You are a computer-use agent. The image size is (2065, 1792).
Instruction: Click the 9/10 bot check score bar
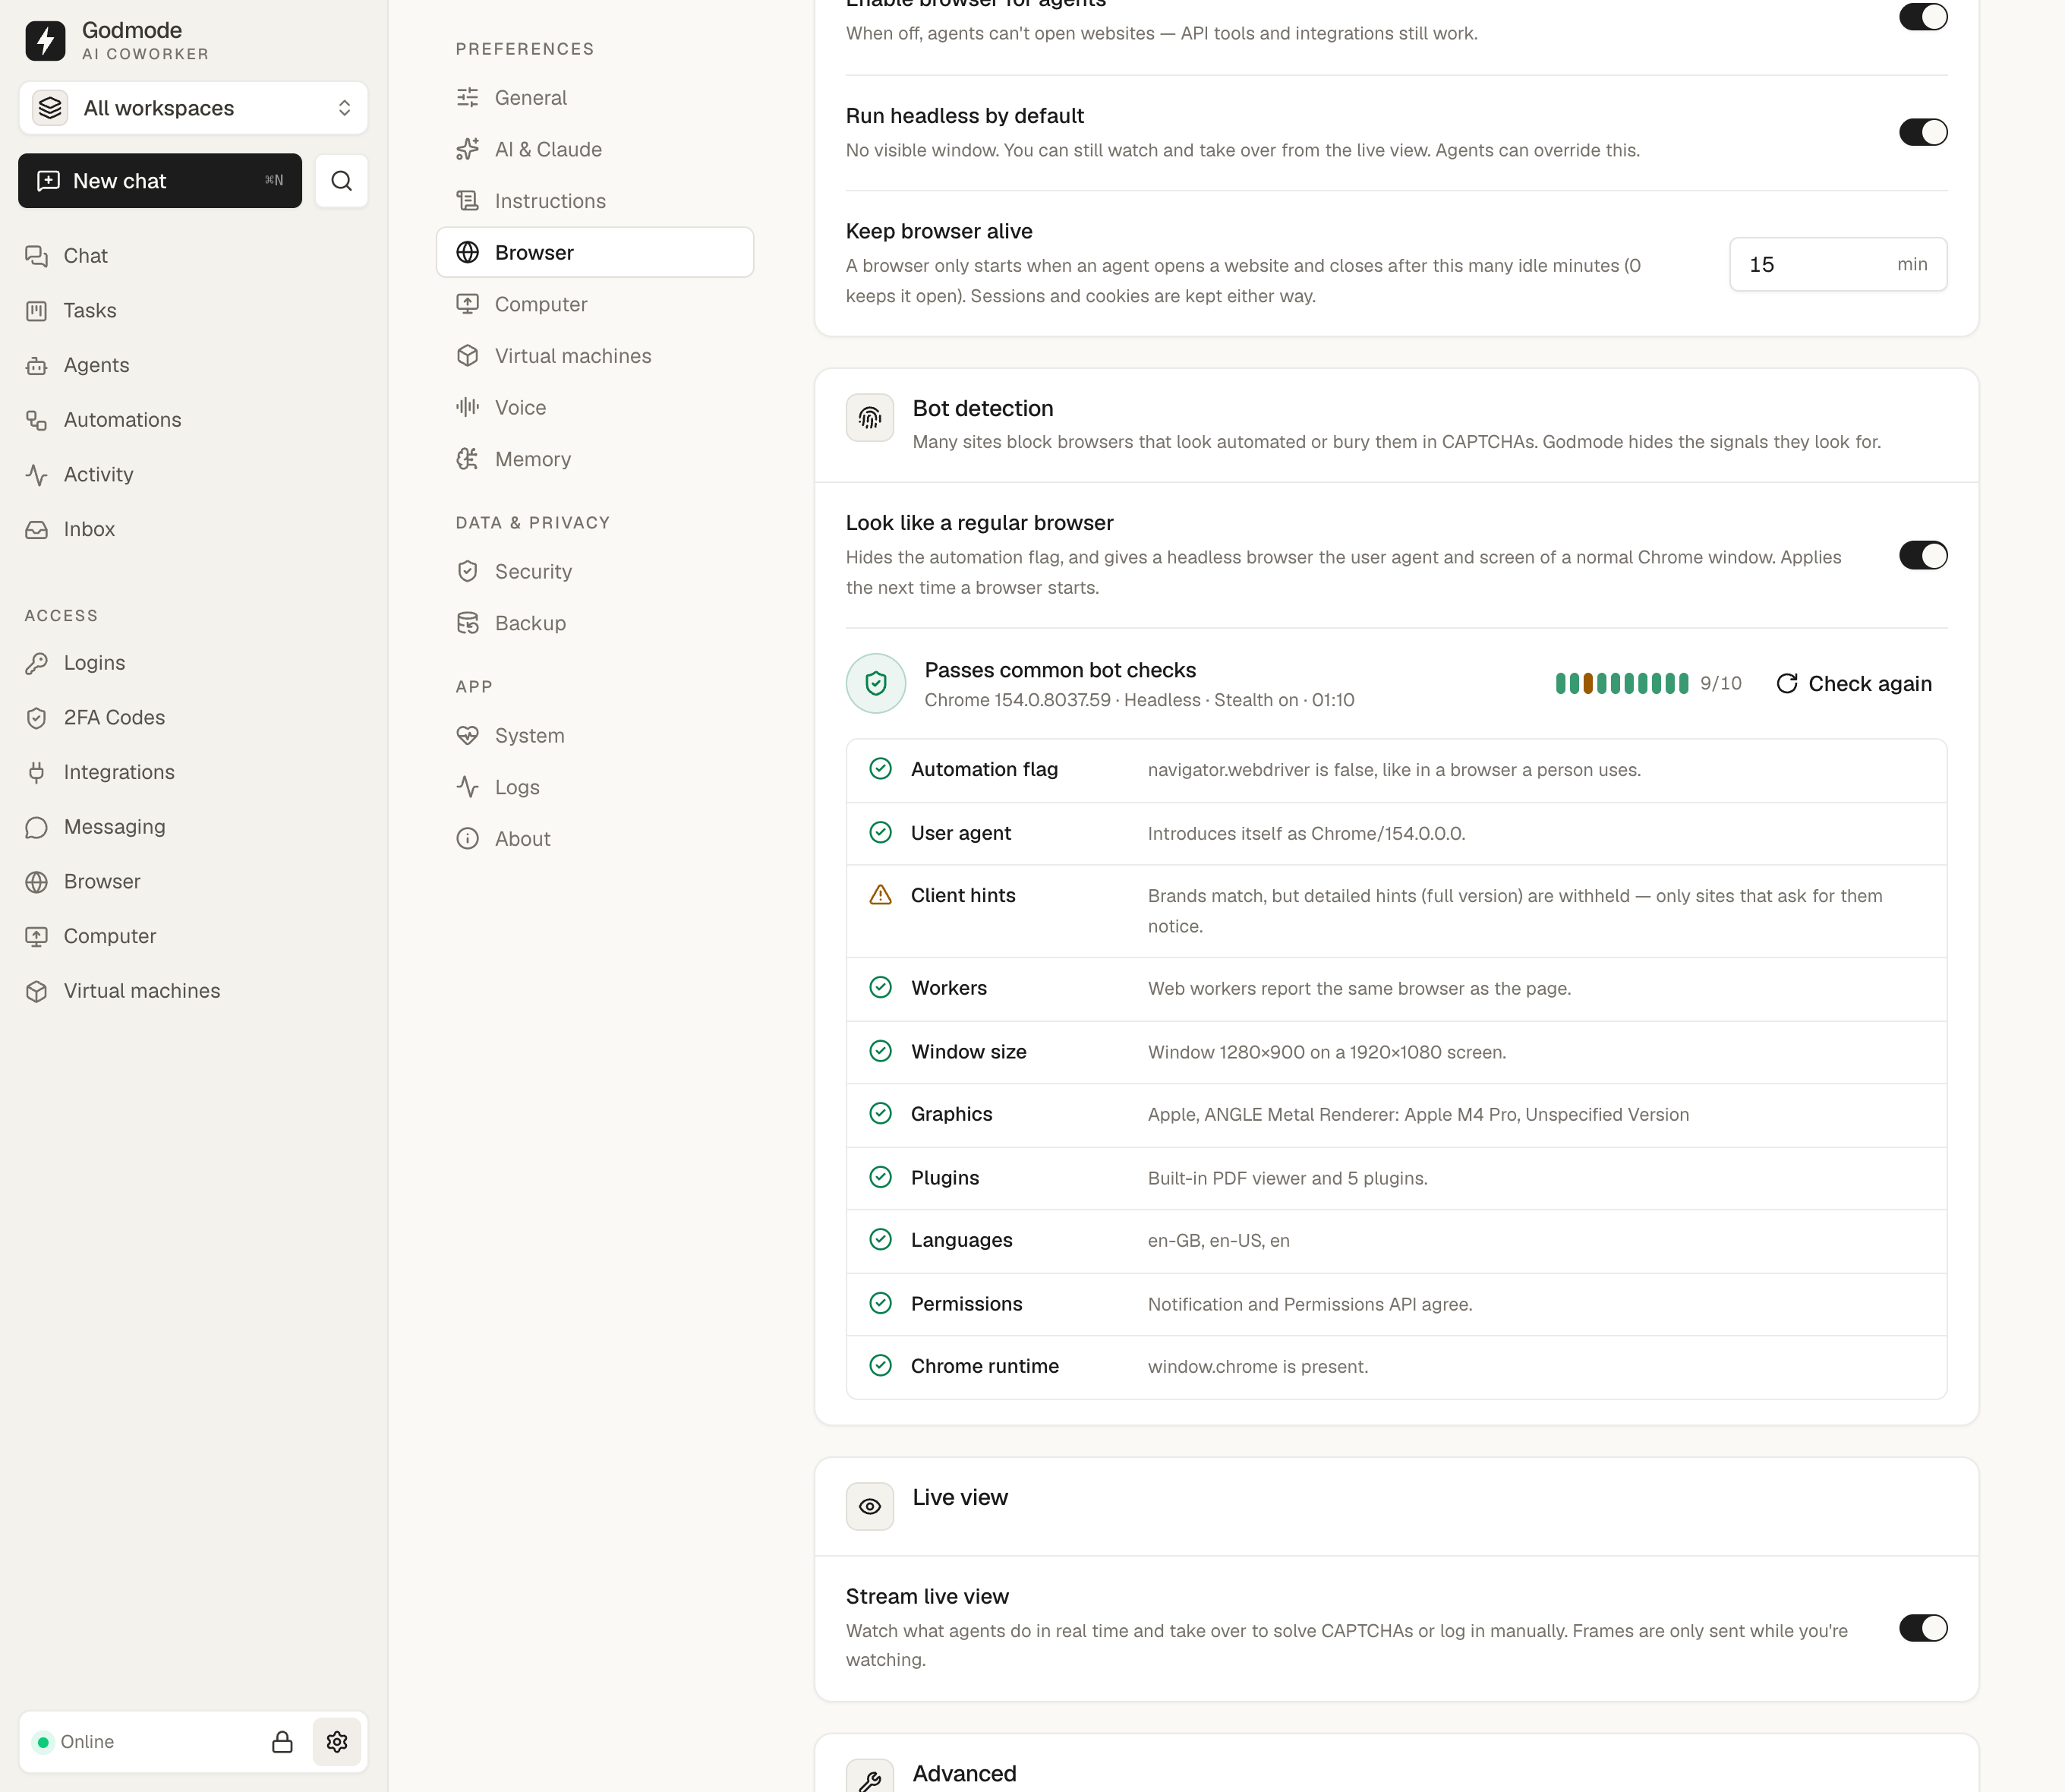1621,683
